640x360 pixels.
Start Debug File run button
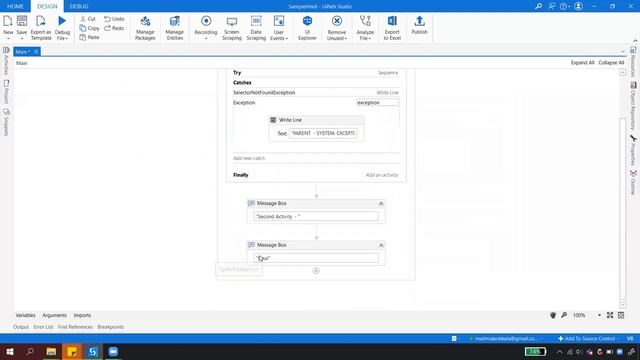tap(62, 28)
